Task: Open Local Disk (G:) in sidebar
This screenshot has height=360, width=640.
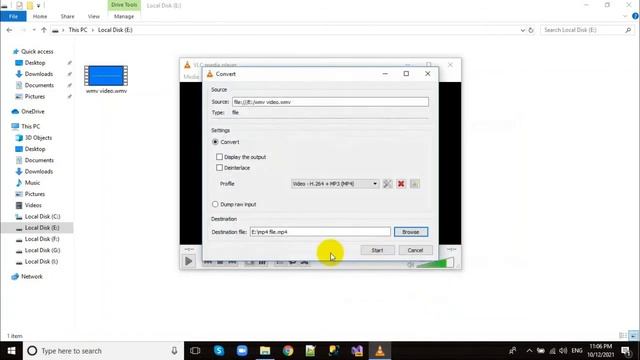Action: [x=42, y=250]
